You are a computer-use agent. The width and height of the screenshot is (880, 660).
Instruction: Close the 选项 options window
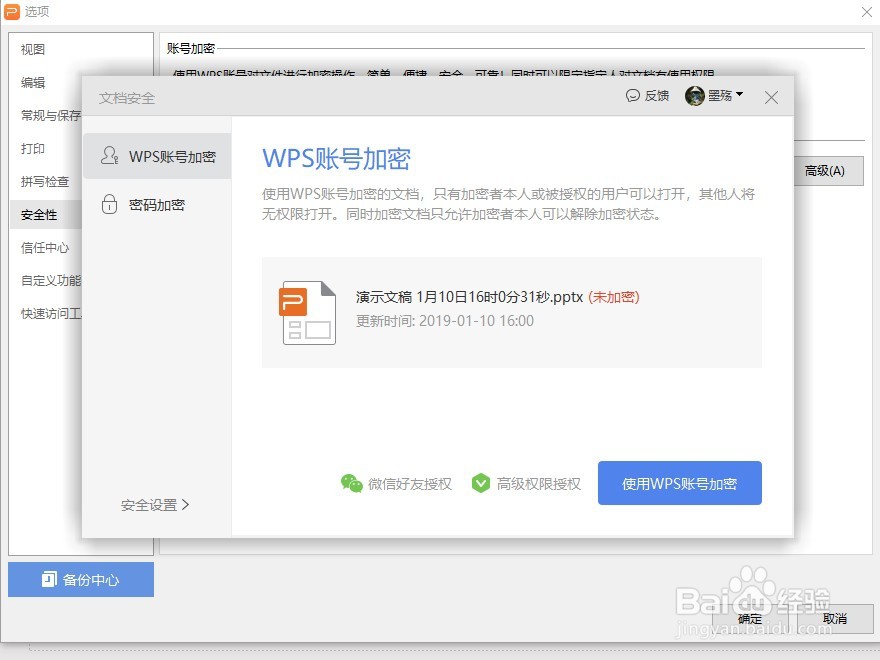[x=867, y=12]
